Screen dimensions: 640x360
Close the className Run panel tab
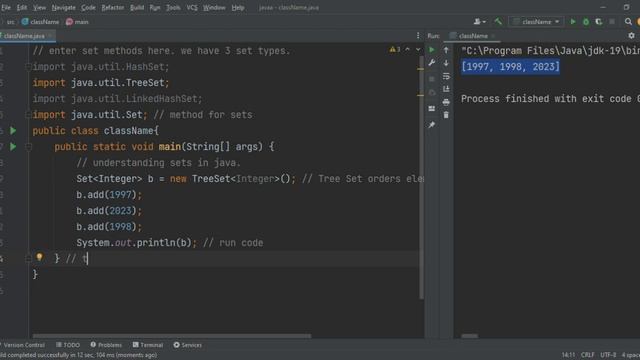(x=493, y=36)
